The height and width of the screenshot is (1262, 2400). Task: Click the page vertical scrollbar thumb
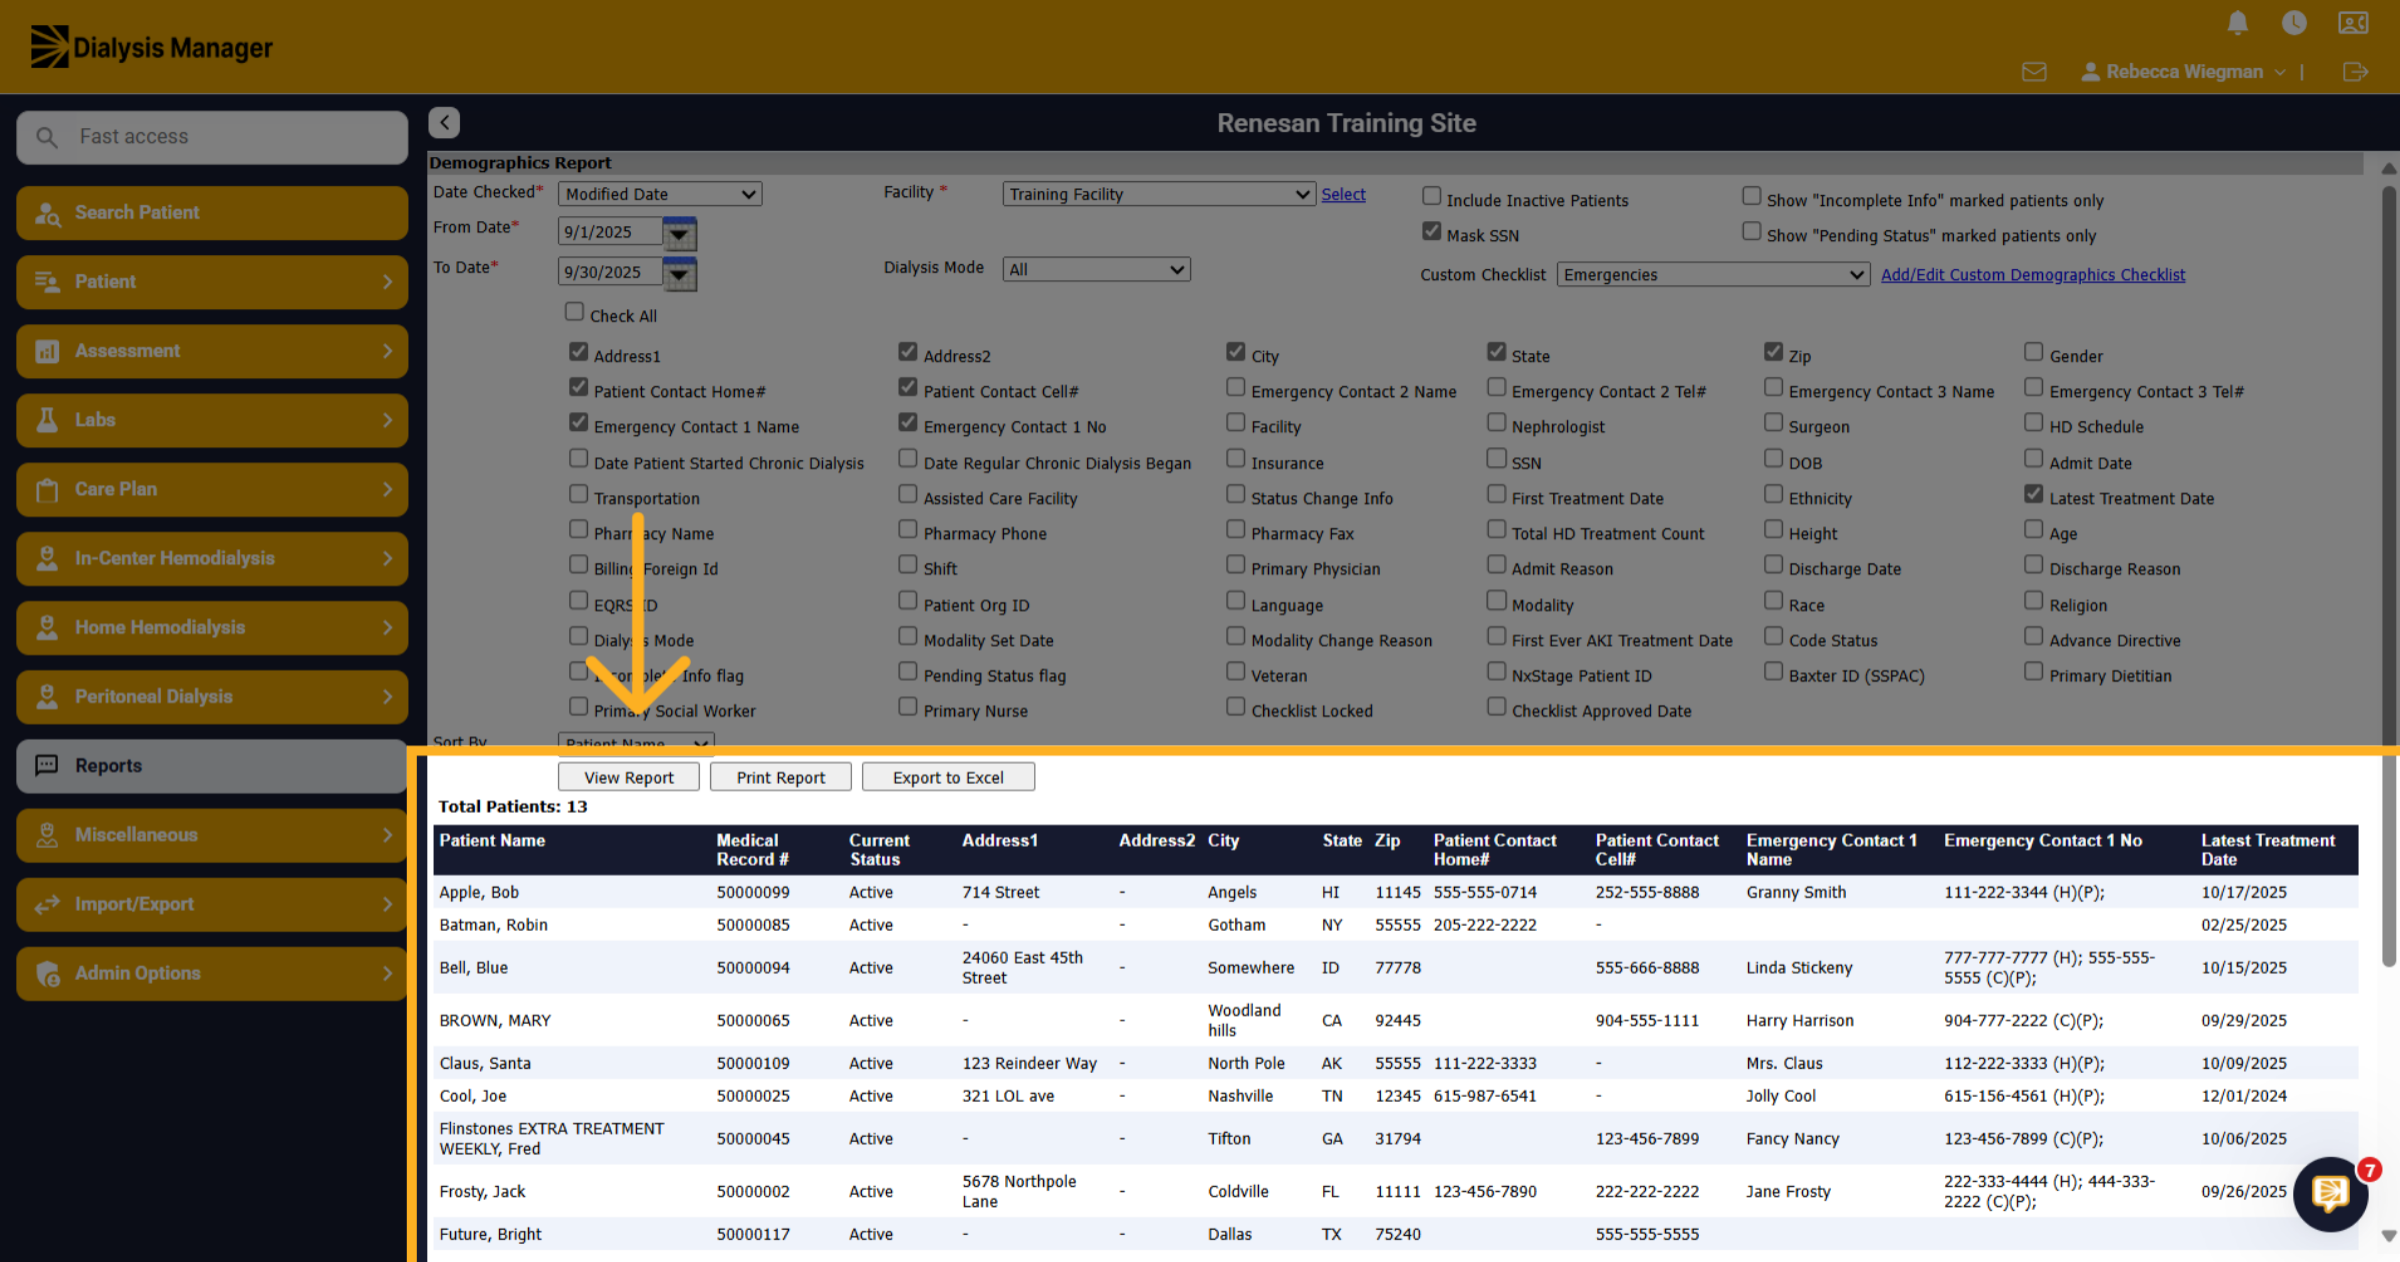point(2389,575)
